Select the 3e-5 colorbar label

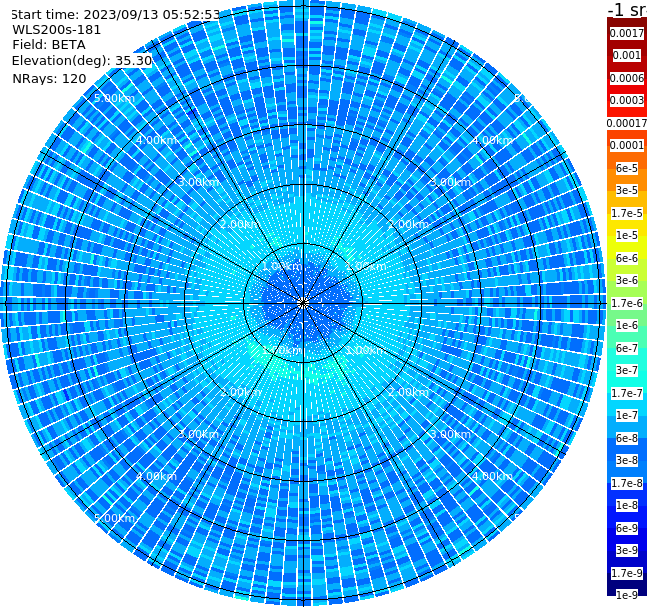click(x=627, y=190)
